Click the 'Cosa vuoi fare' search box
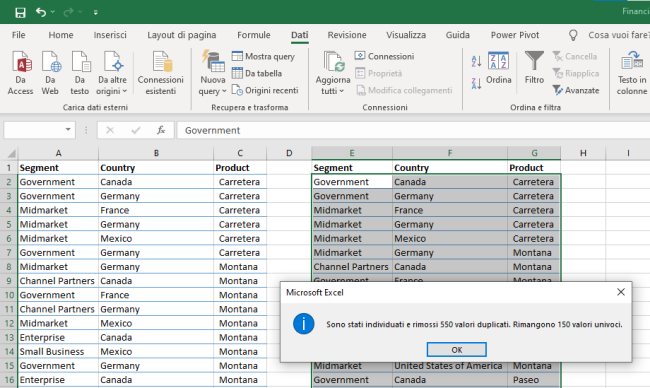Viewport: 650px width, 388px height. (x=618, y=35)
